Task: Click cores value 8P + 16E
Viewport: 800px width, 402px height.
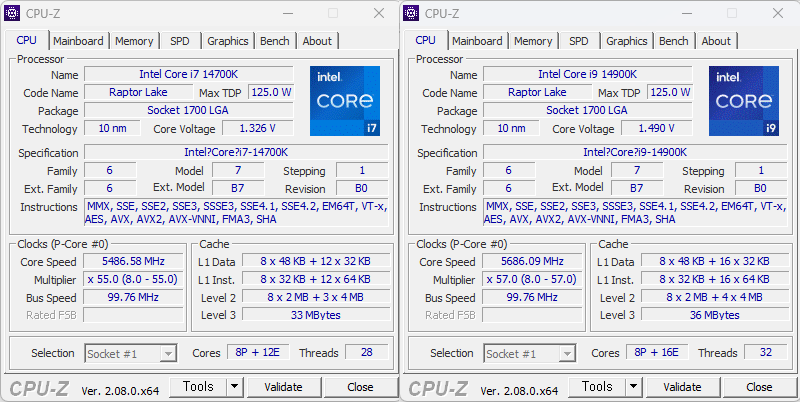Action: coord(657,352)
